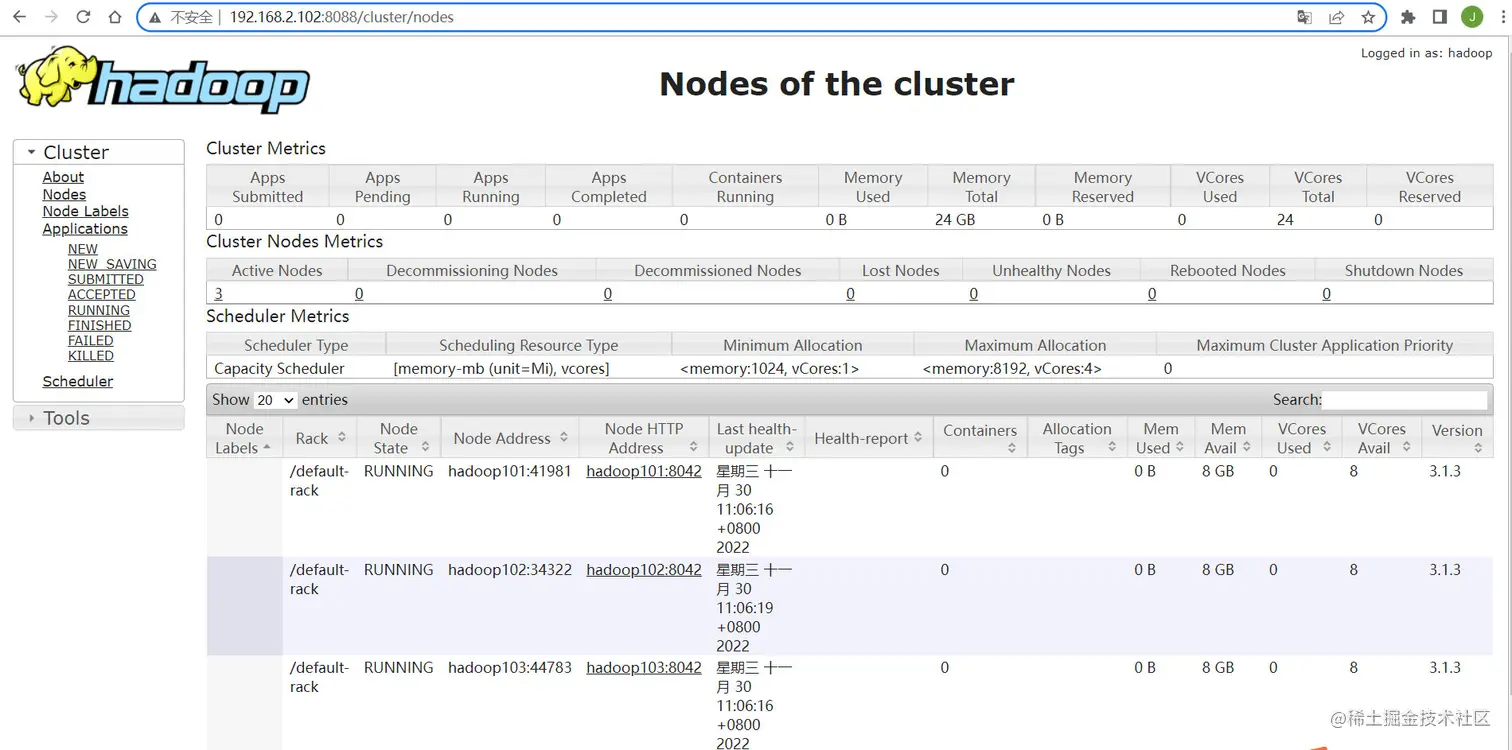Reload the page with refresh icon
The width and height of the screenshot is (1512, 750).
83,17
